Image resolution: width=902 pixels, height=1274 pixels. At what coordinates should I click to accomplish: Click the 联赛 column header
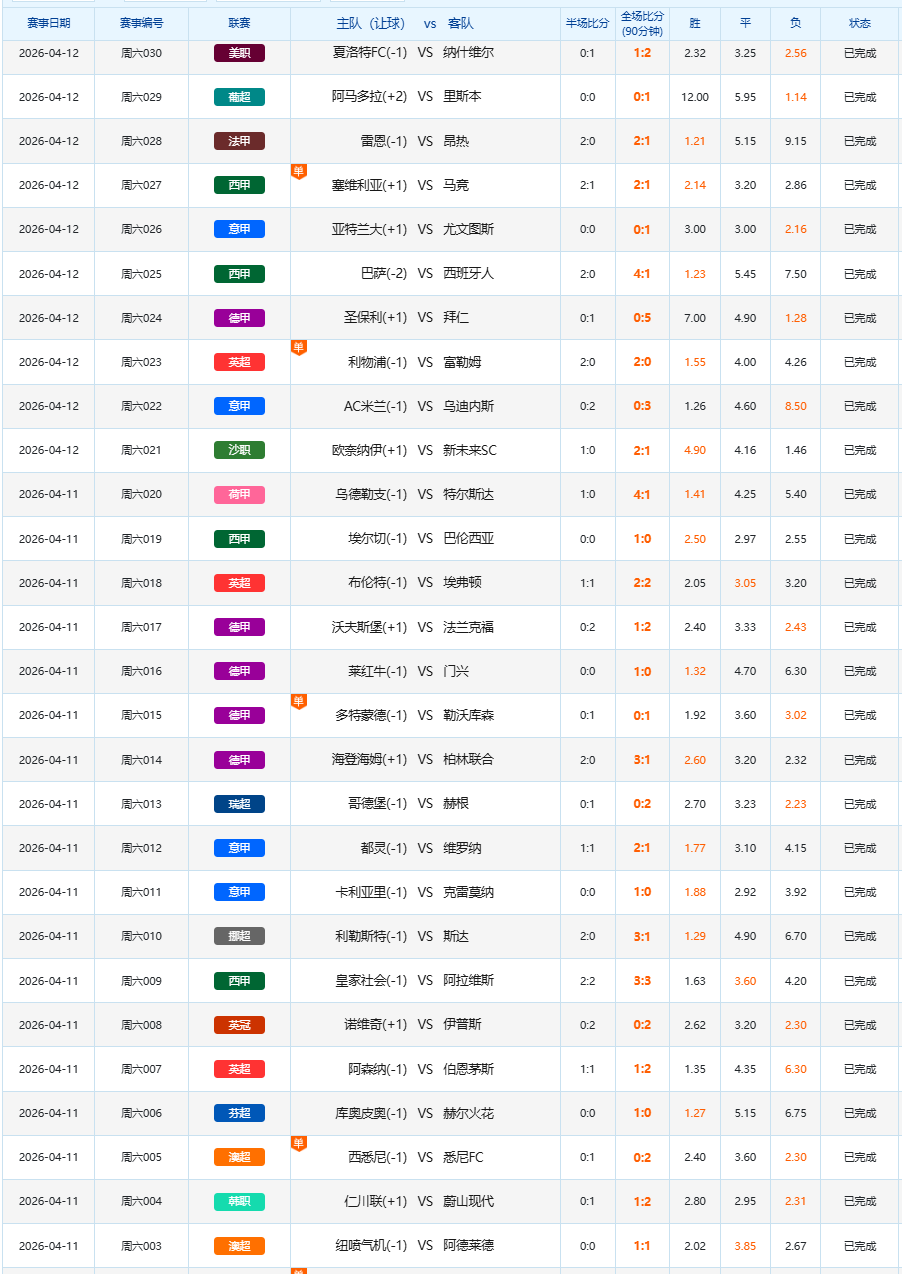click(239, 23)
